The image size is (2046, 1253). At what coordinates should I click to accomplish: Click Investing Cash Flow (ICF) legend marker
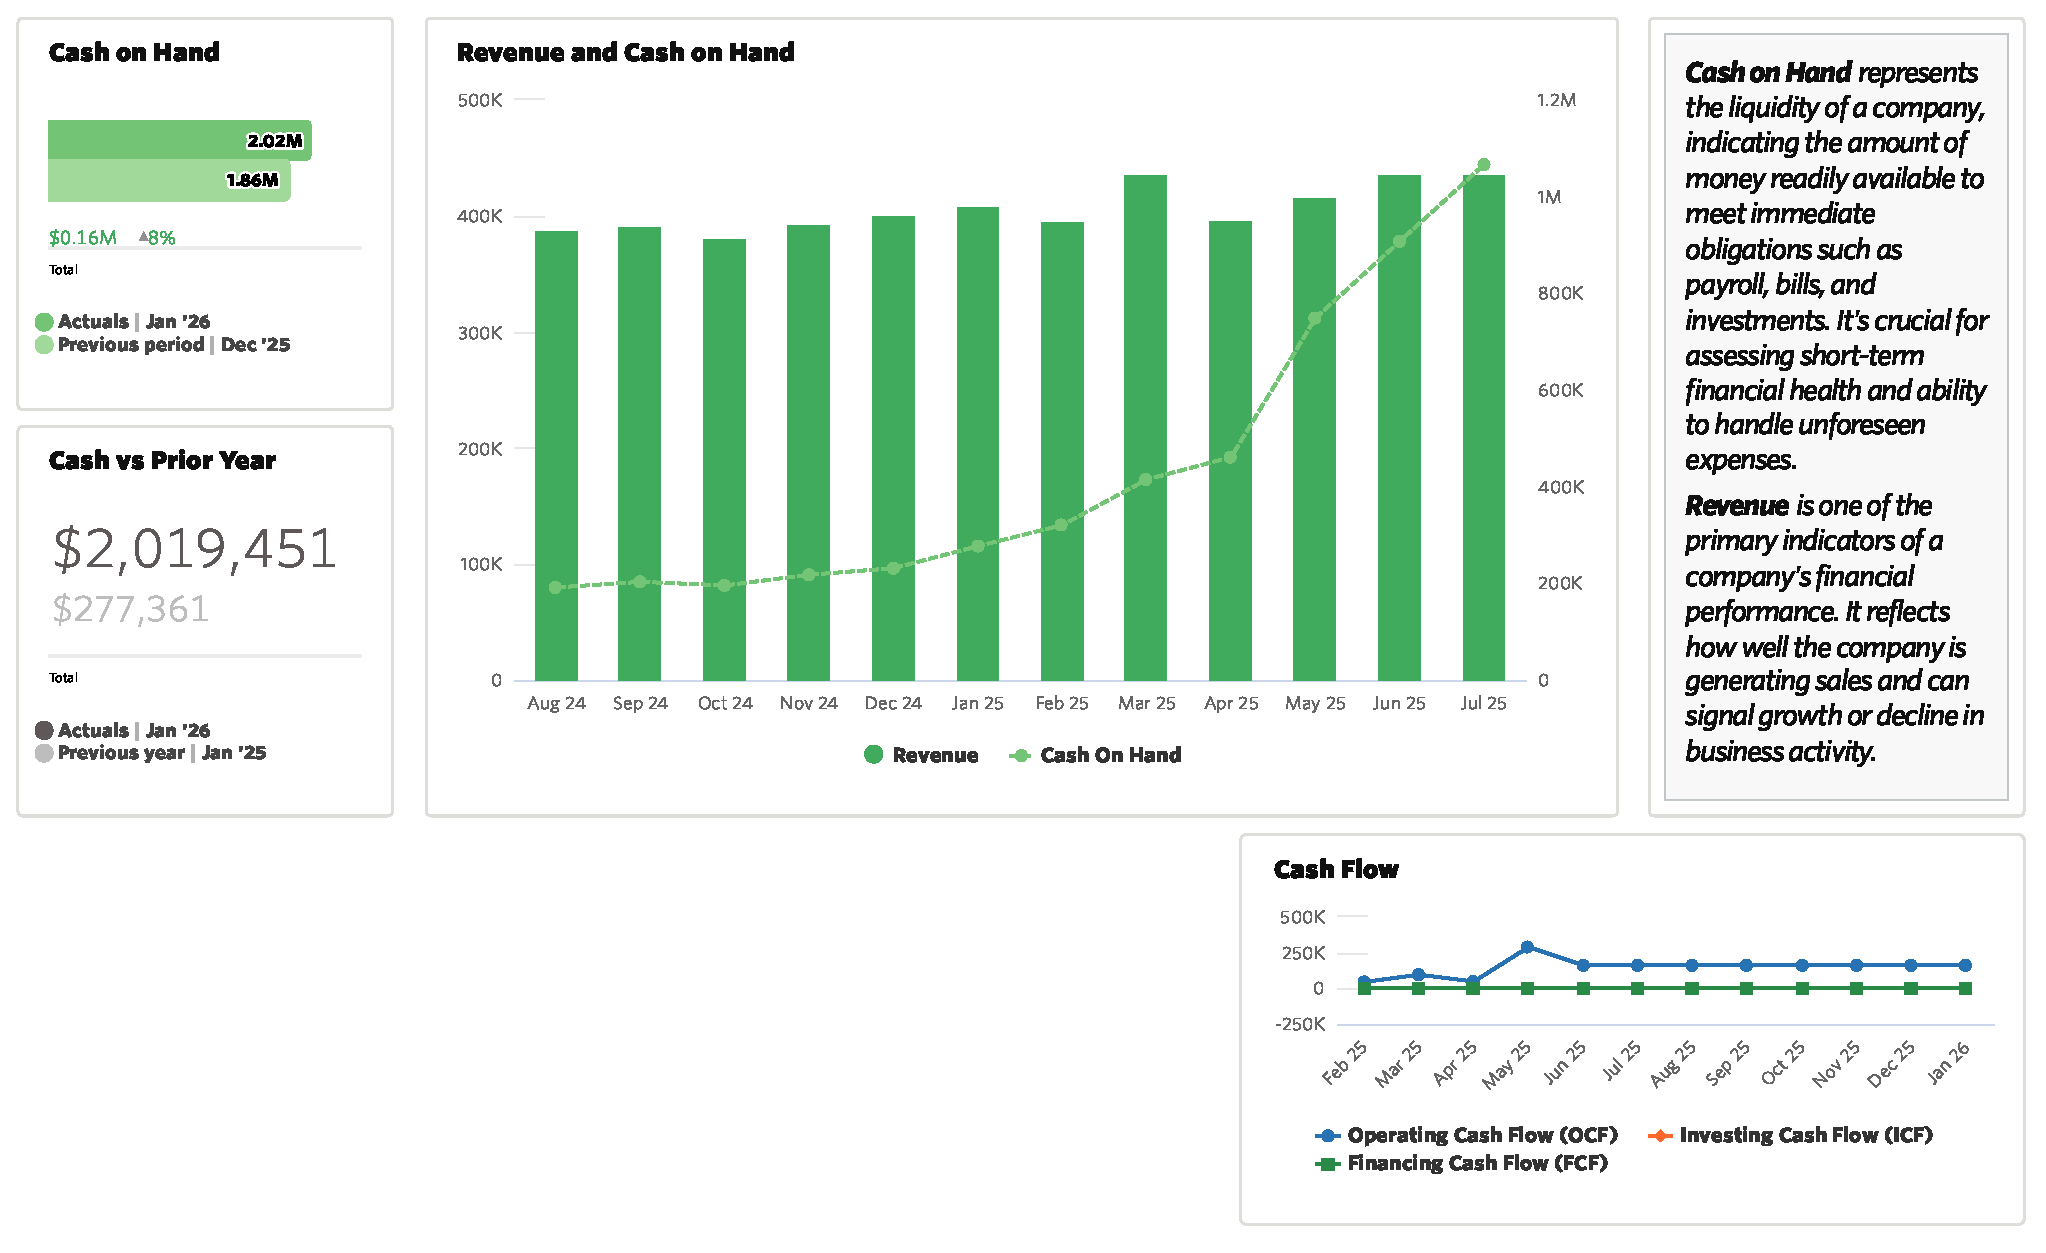pyautogui.click(x=1660, y=1135)
